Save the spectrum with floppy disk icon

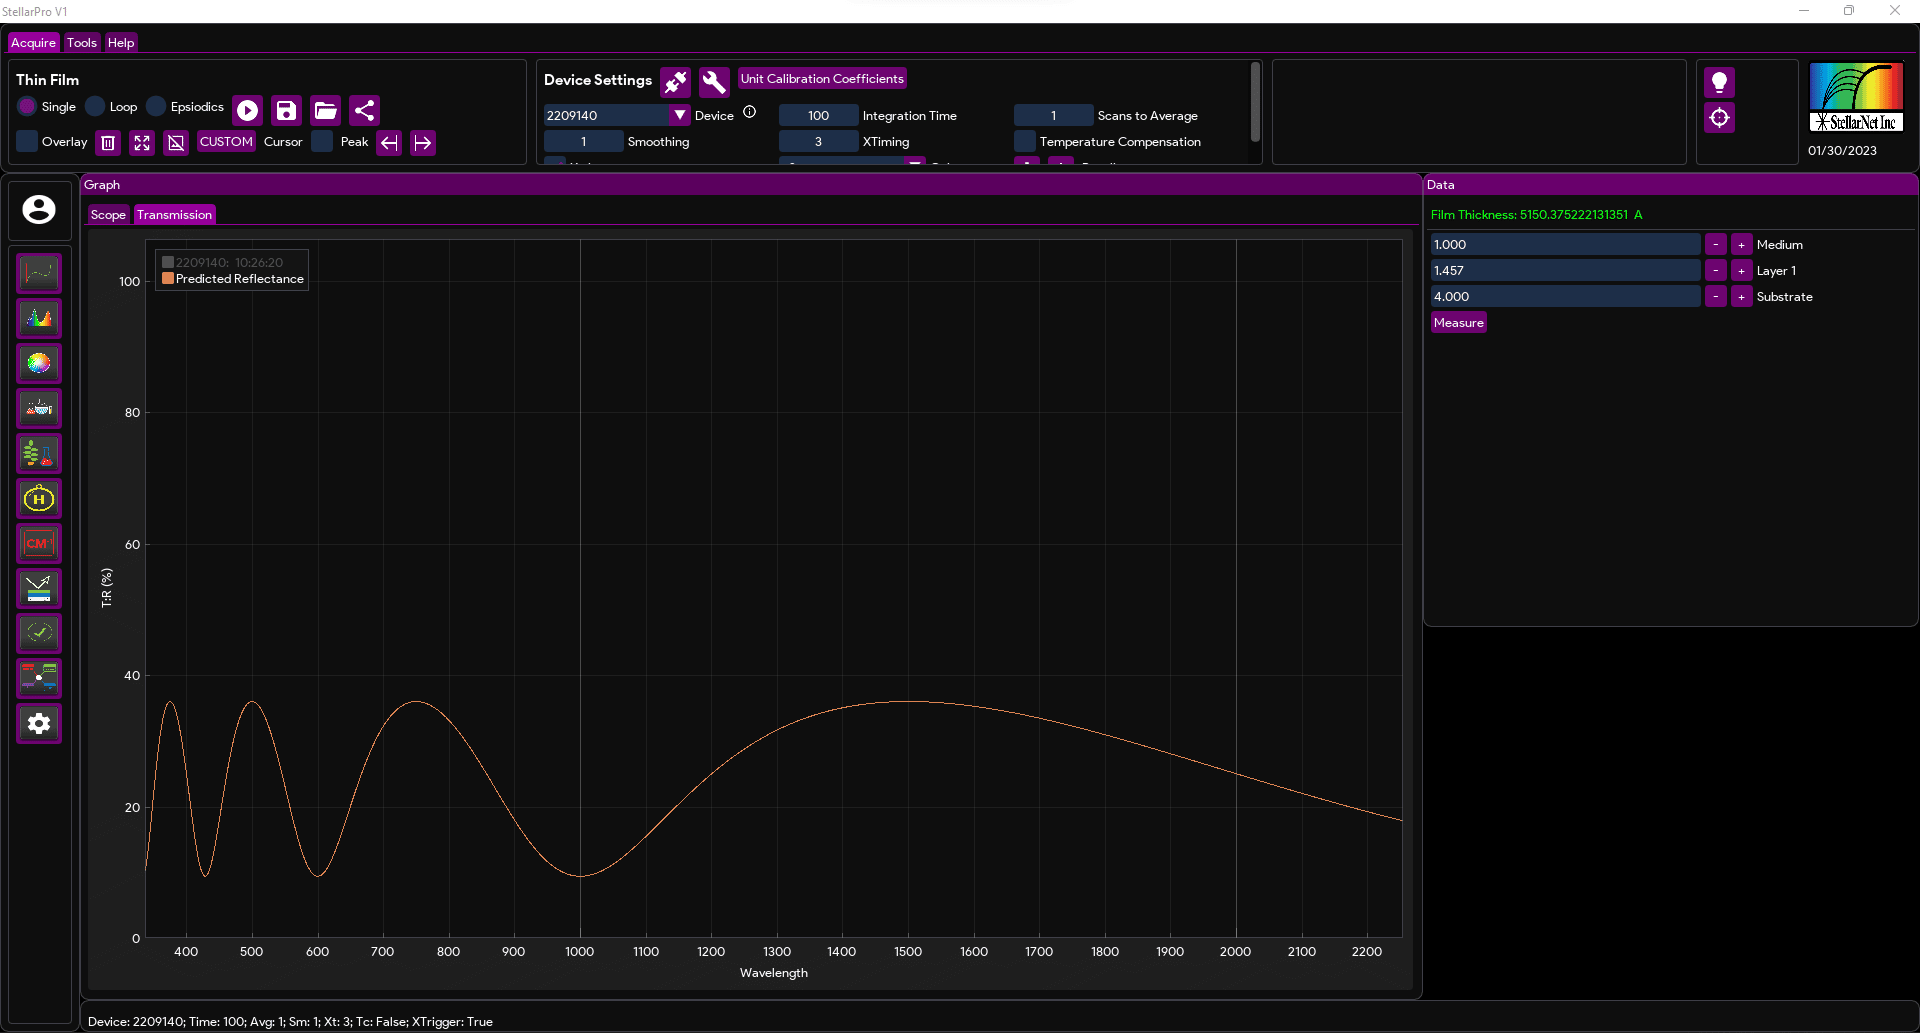286,110
